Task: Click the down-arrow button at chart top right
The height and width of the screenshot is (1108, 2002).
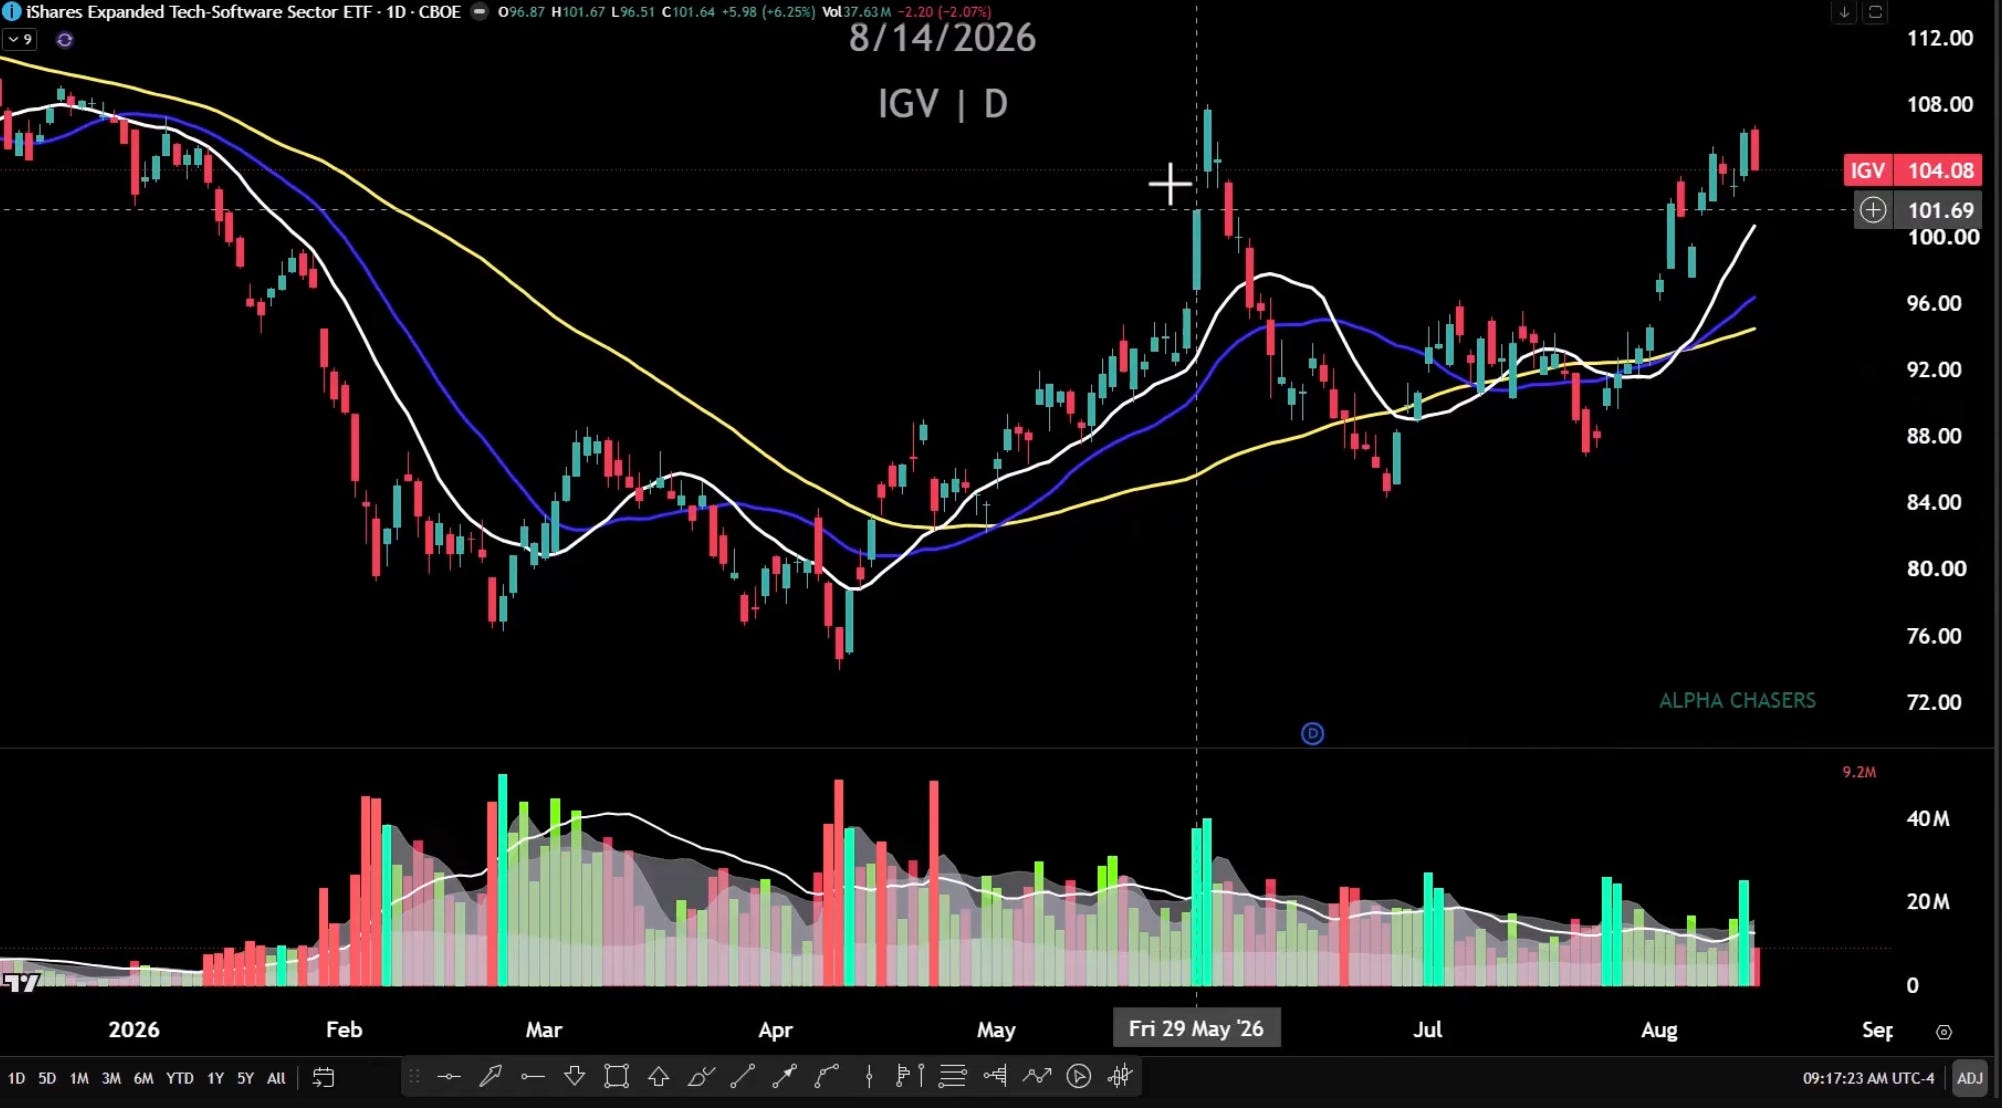Action: point(1844,13)
